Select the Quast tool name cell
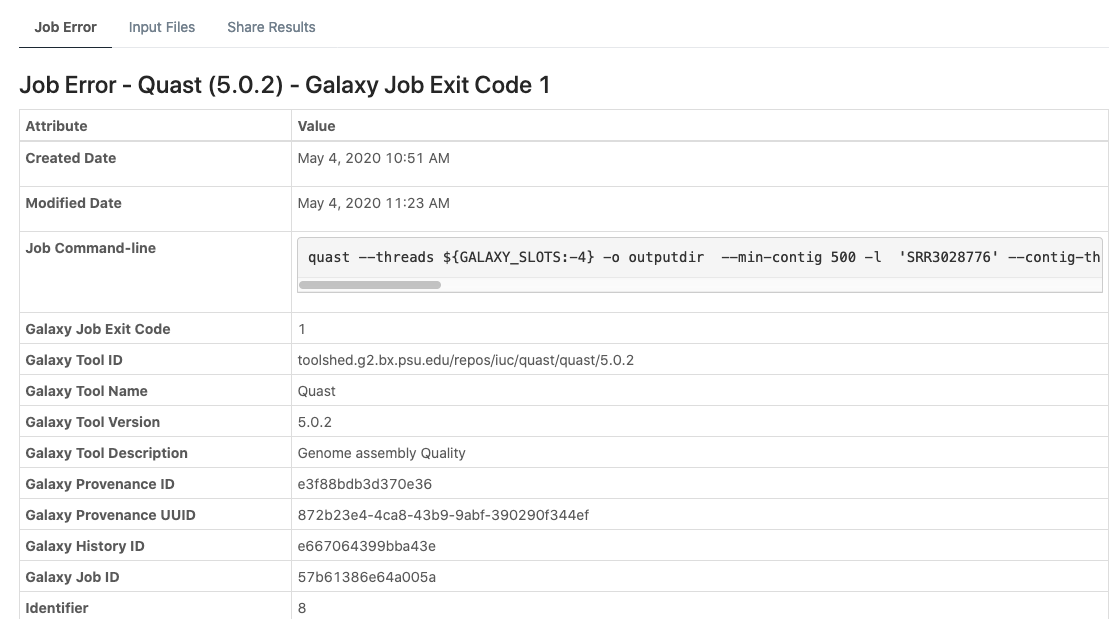 pos(316,391)
